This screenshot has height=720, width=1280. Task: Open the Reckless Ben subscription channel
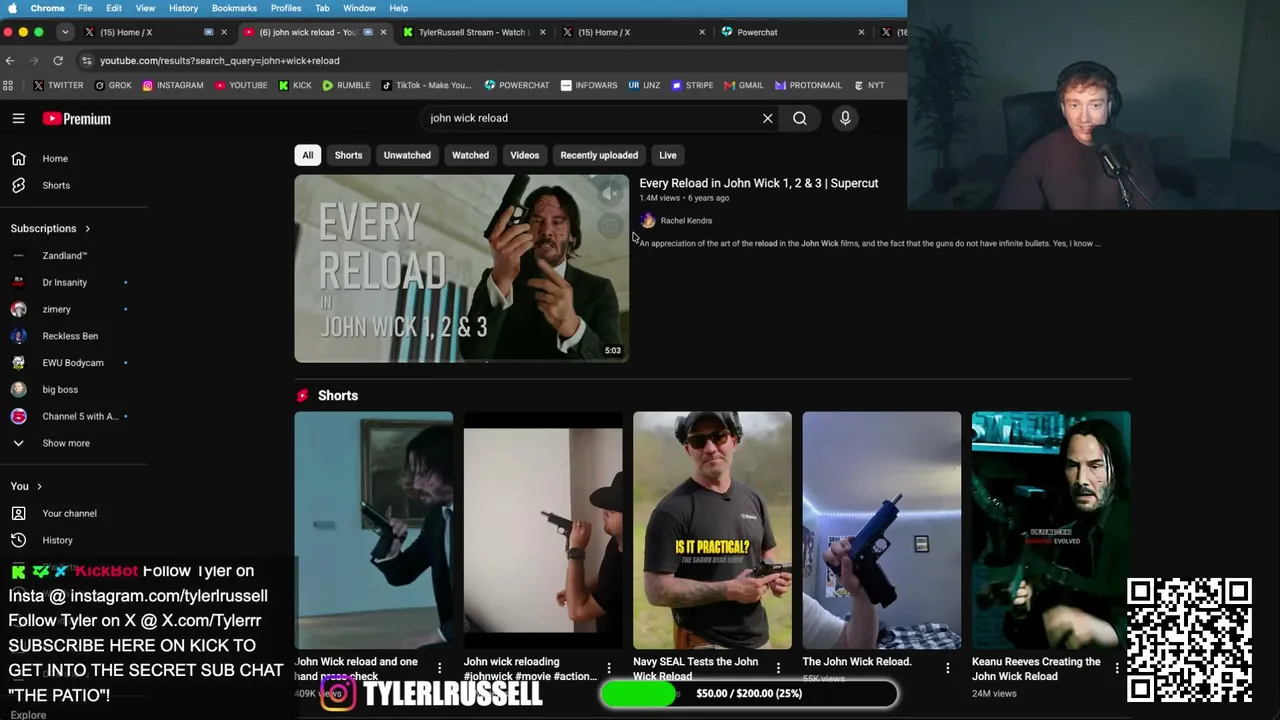coord(70,336)
